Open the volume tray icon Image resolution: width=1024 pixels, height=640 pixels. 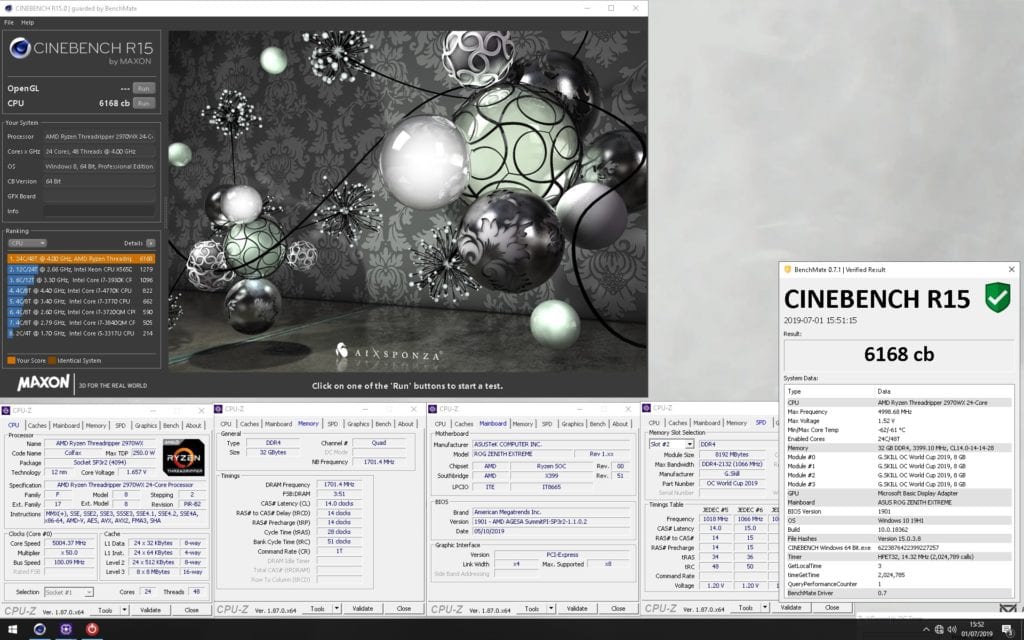point(952,630)
